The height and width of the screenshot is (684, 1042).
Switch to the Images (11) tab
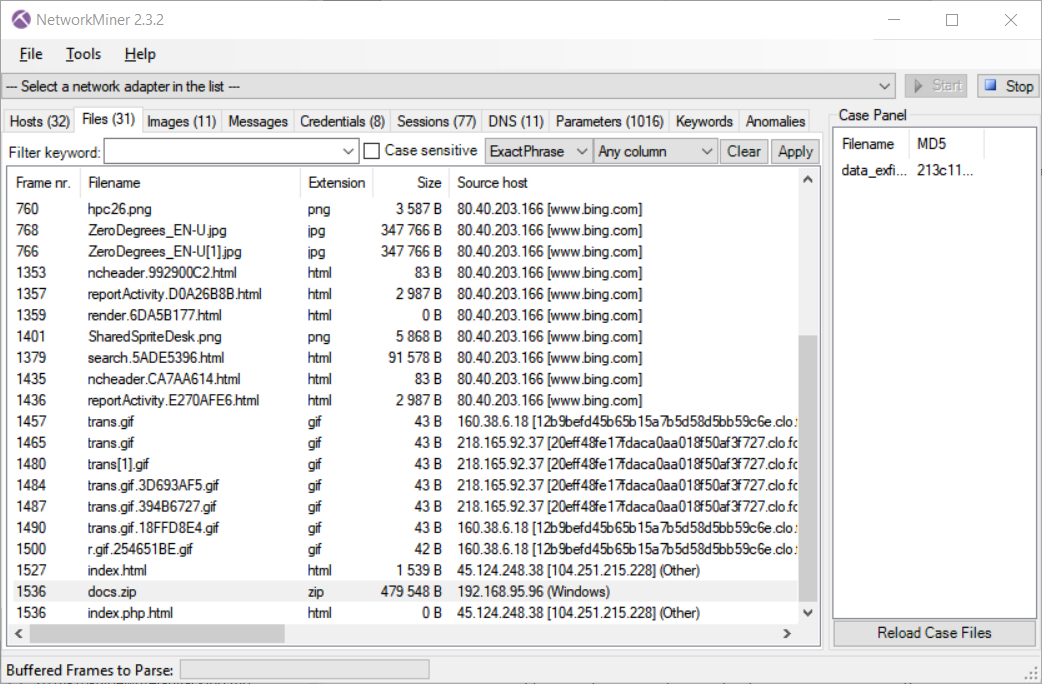(x=181, y=122)
